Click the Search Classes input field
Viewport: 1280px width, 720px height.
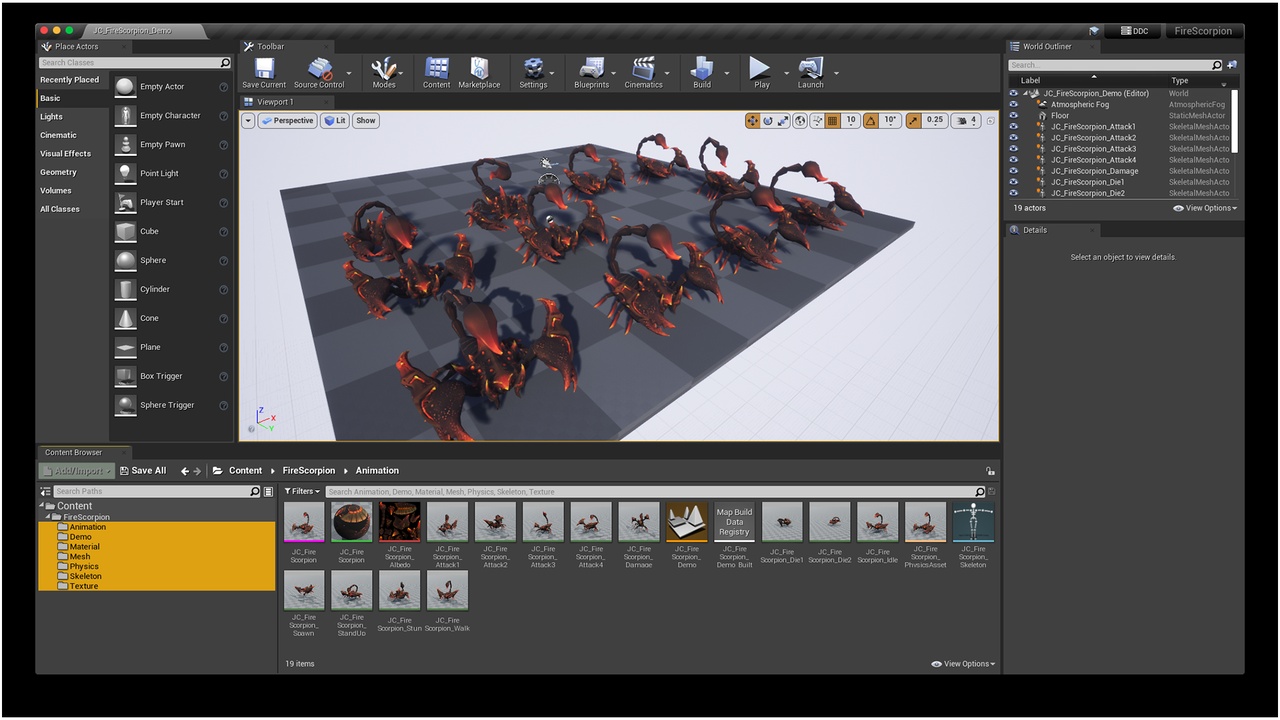(135, 63)
